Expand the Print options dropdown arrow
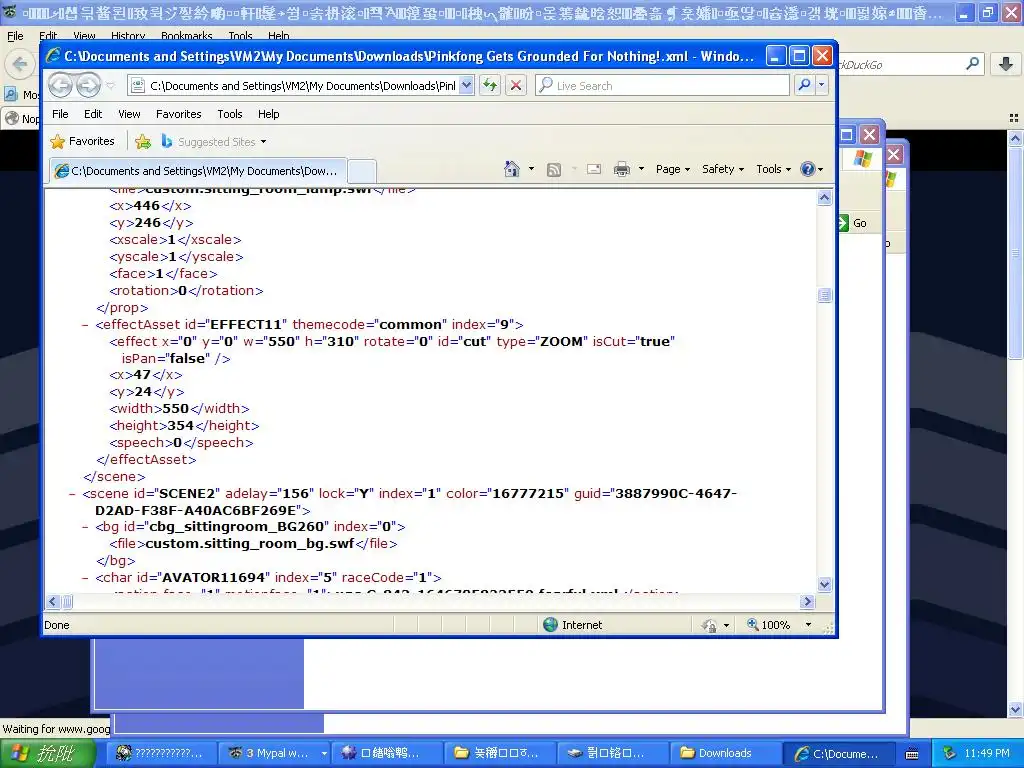This screenshot has height=768, width=1024. pos(641,169)
